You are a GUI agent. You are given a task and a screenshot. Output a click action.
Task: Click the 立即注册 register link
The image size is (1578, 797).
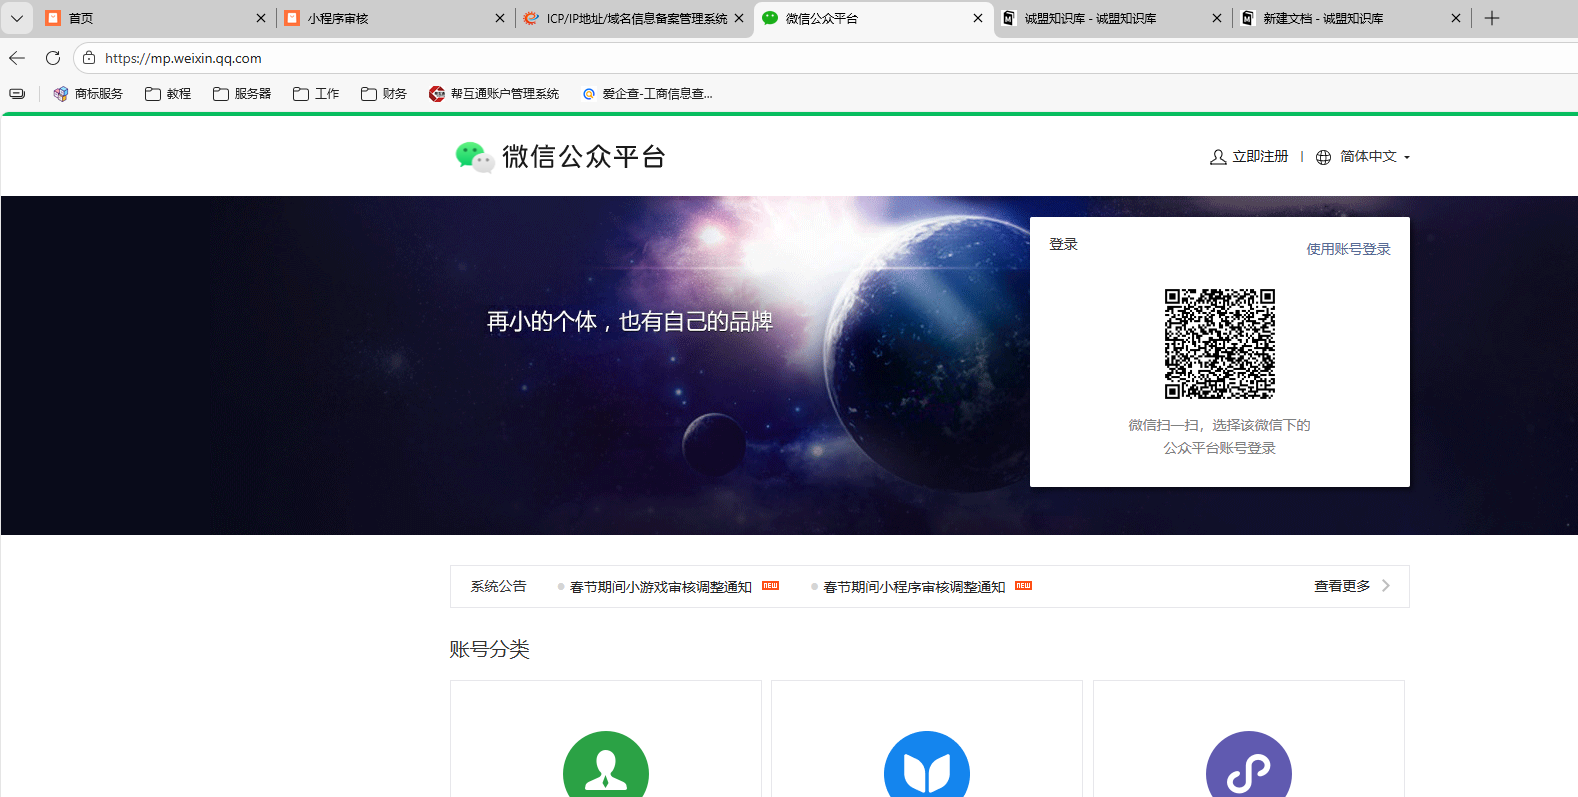coord(1250,157)
